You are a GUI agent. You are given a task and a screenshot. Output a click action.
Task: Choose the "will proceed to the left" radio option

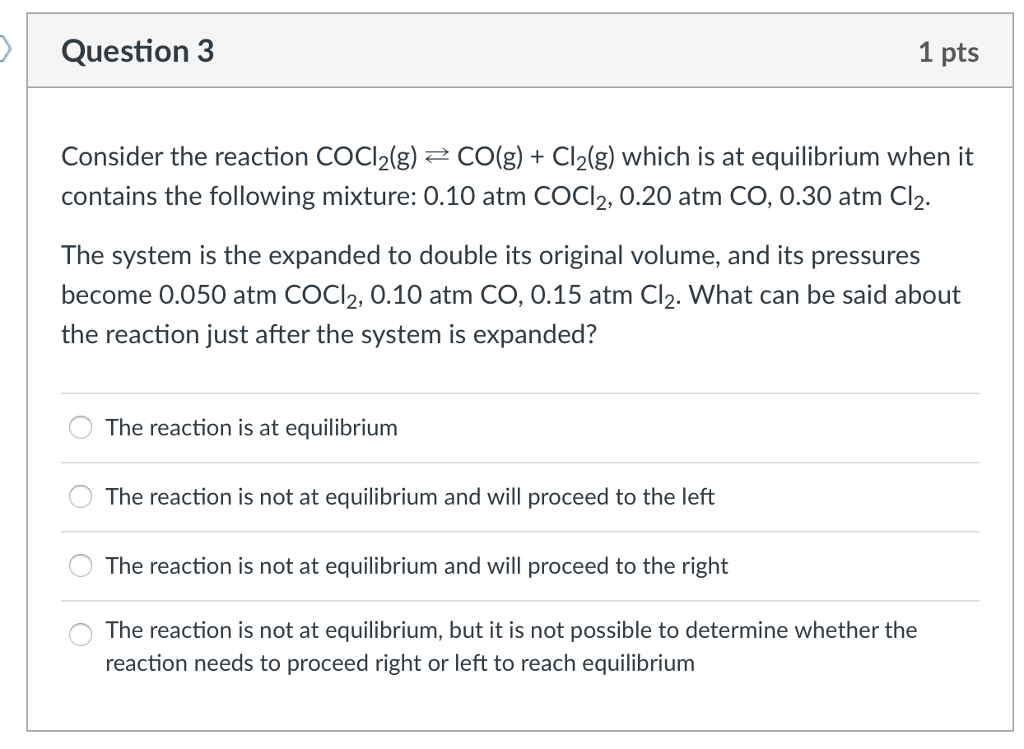(80, 497)
